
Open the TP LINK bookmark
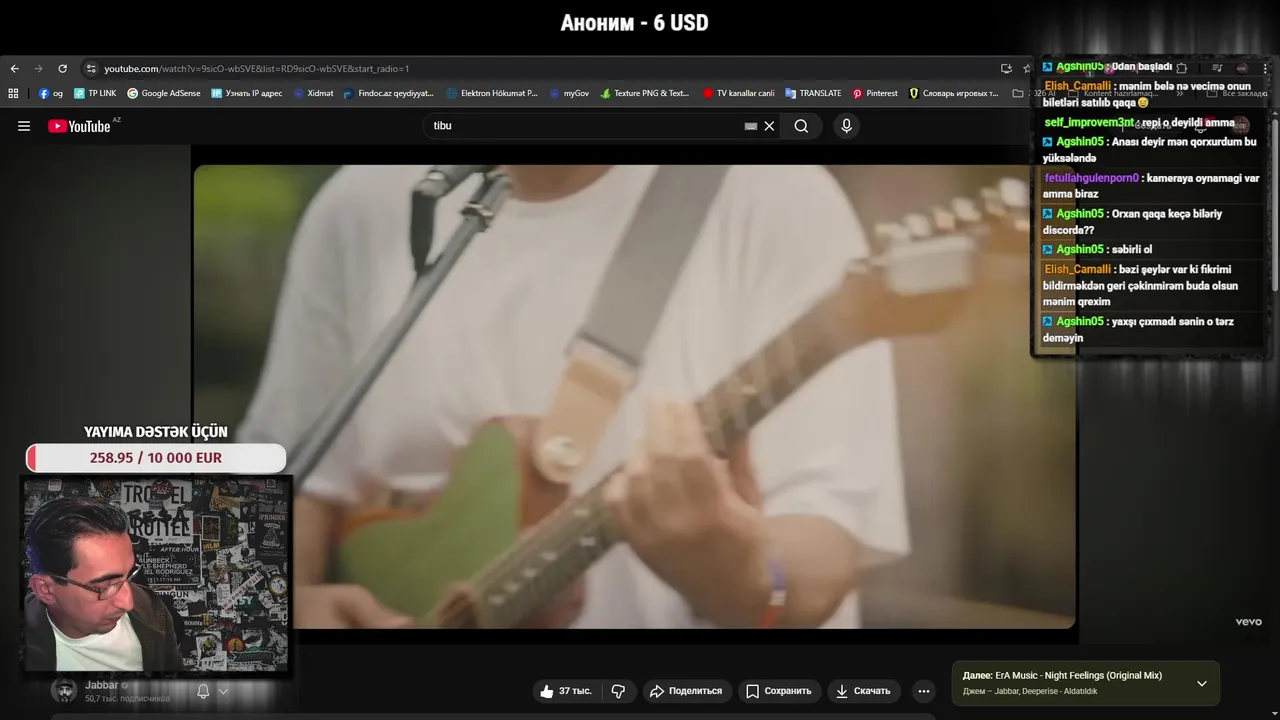pyautogui.click(x=95, y=93)
